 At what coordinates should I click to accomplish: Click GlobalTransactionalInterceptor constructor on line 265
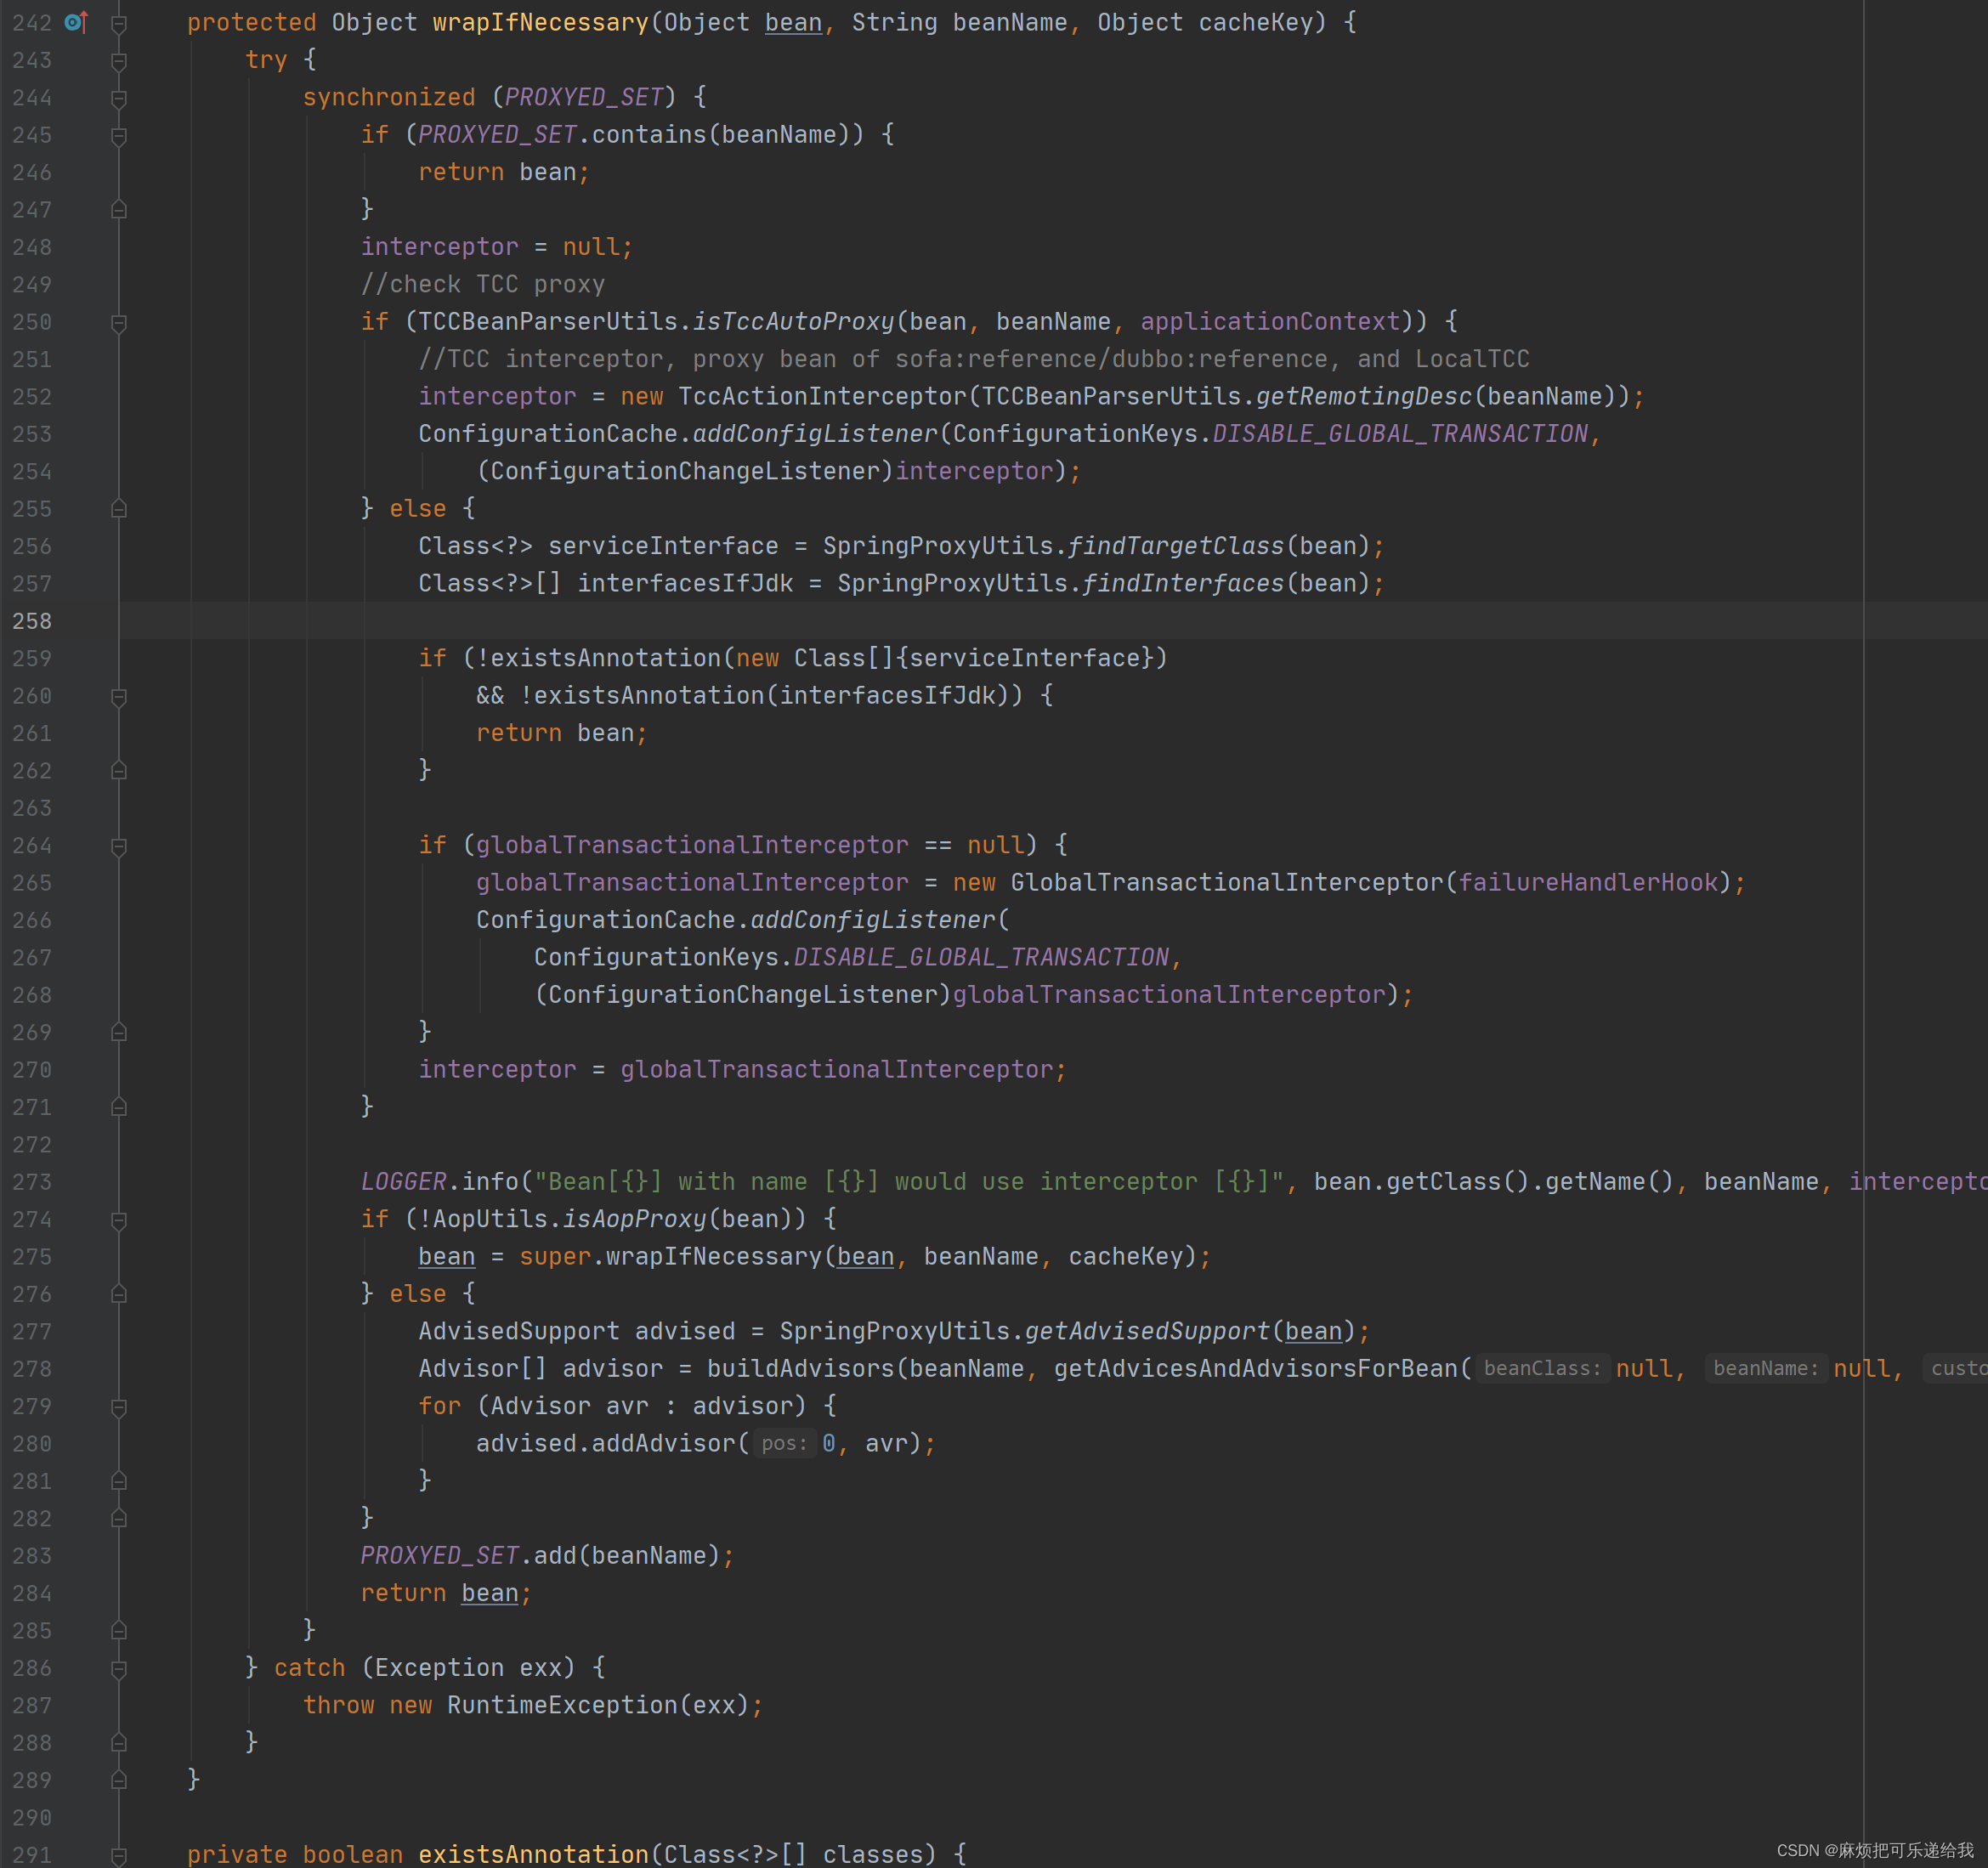(x=1227, y=883)
